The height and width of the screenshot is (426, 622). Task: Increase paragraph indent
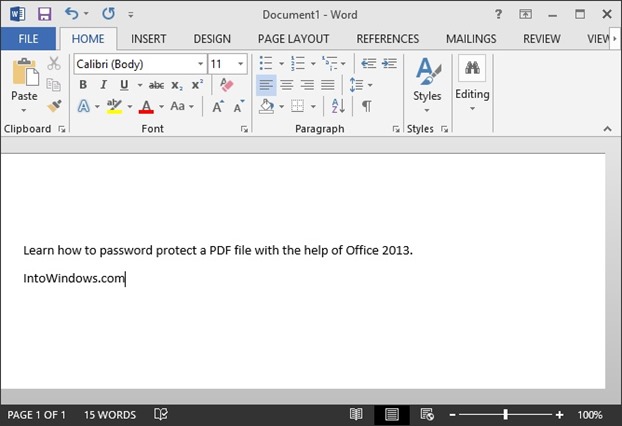coord(389,63)
